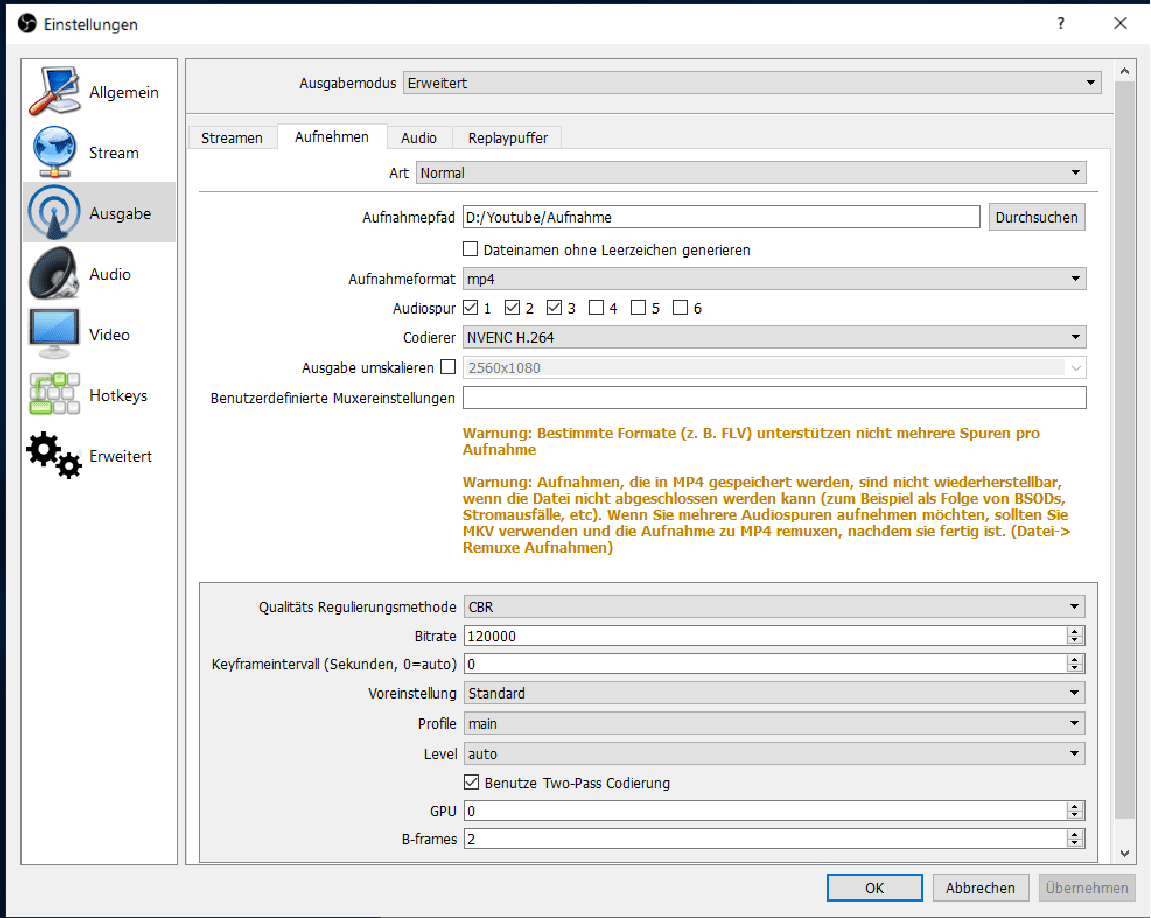The image size is (1151, 918).
Task: Click the Durchsuchen button
Action: coord(1036,217)
